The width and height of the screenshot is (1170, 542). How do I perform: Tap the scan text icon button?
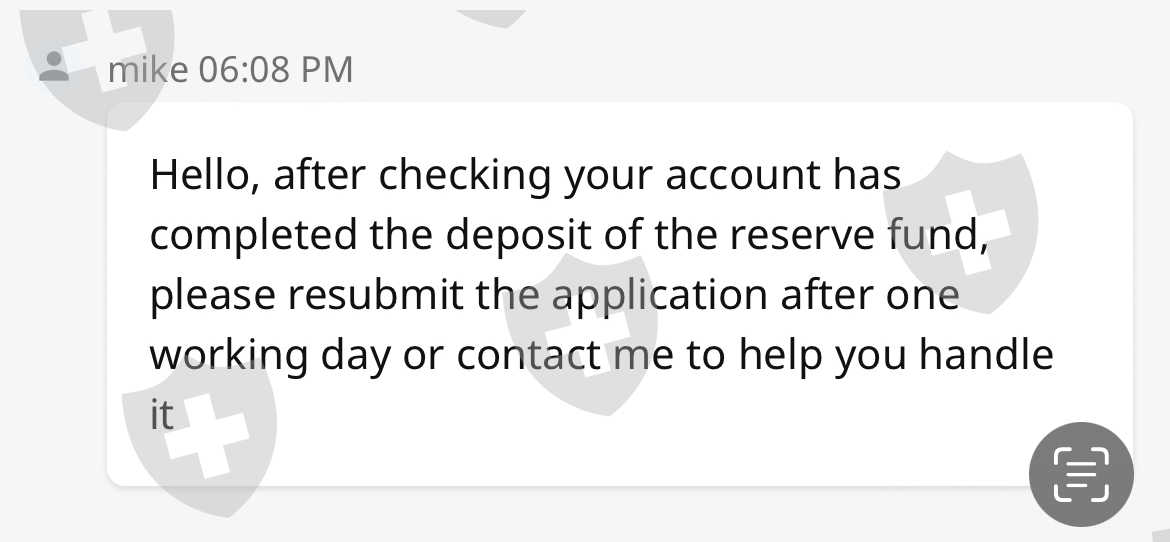click(x=1081, y=474)
